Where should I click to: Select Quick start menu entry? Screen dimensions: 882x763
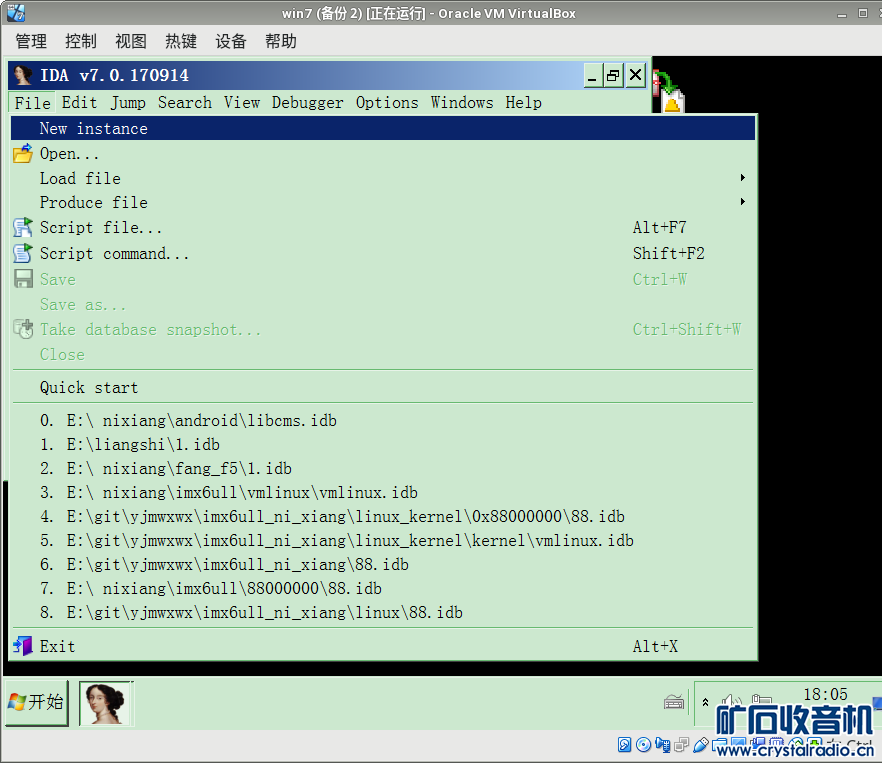pyautogui.click(x=382, y=387)
